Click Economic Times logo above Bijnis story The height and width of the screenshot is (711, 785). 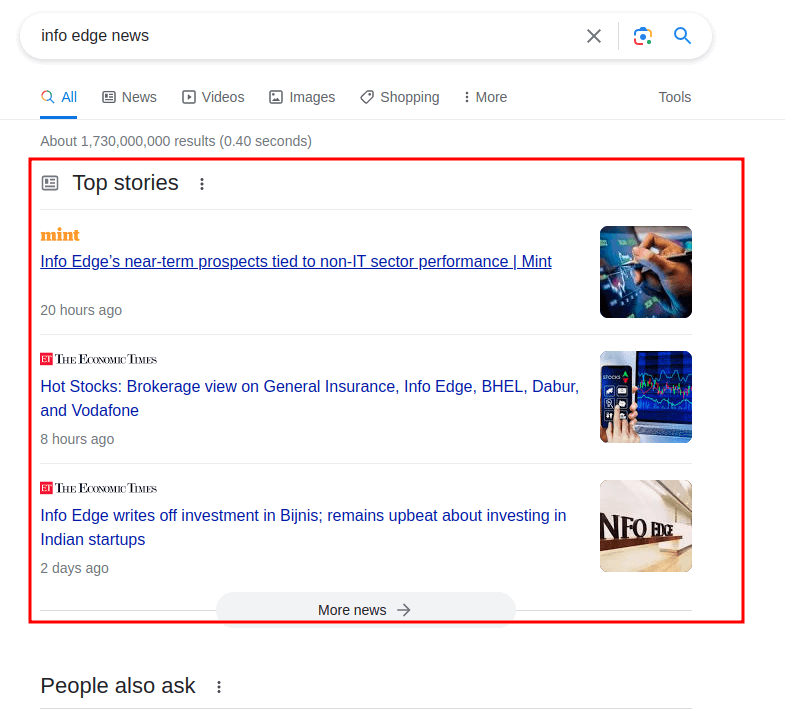click(x=99, y=488)
